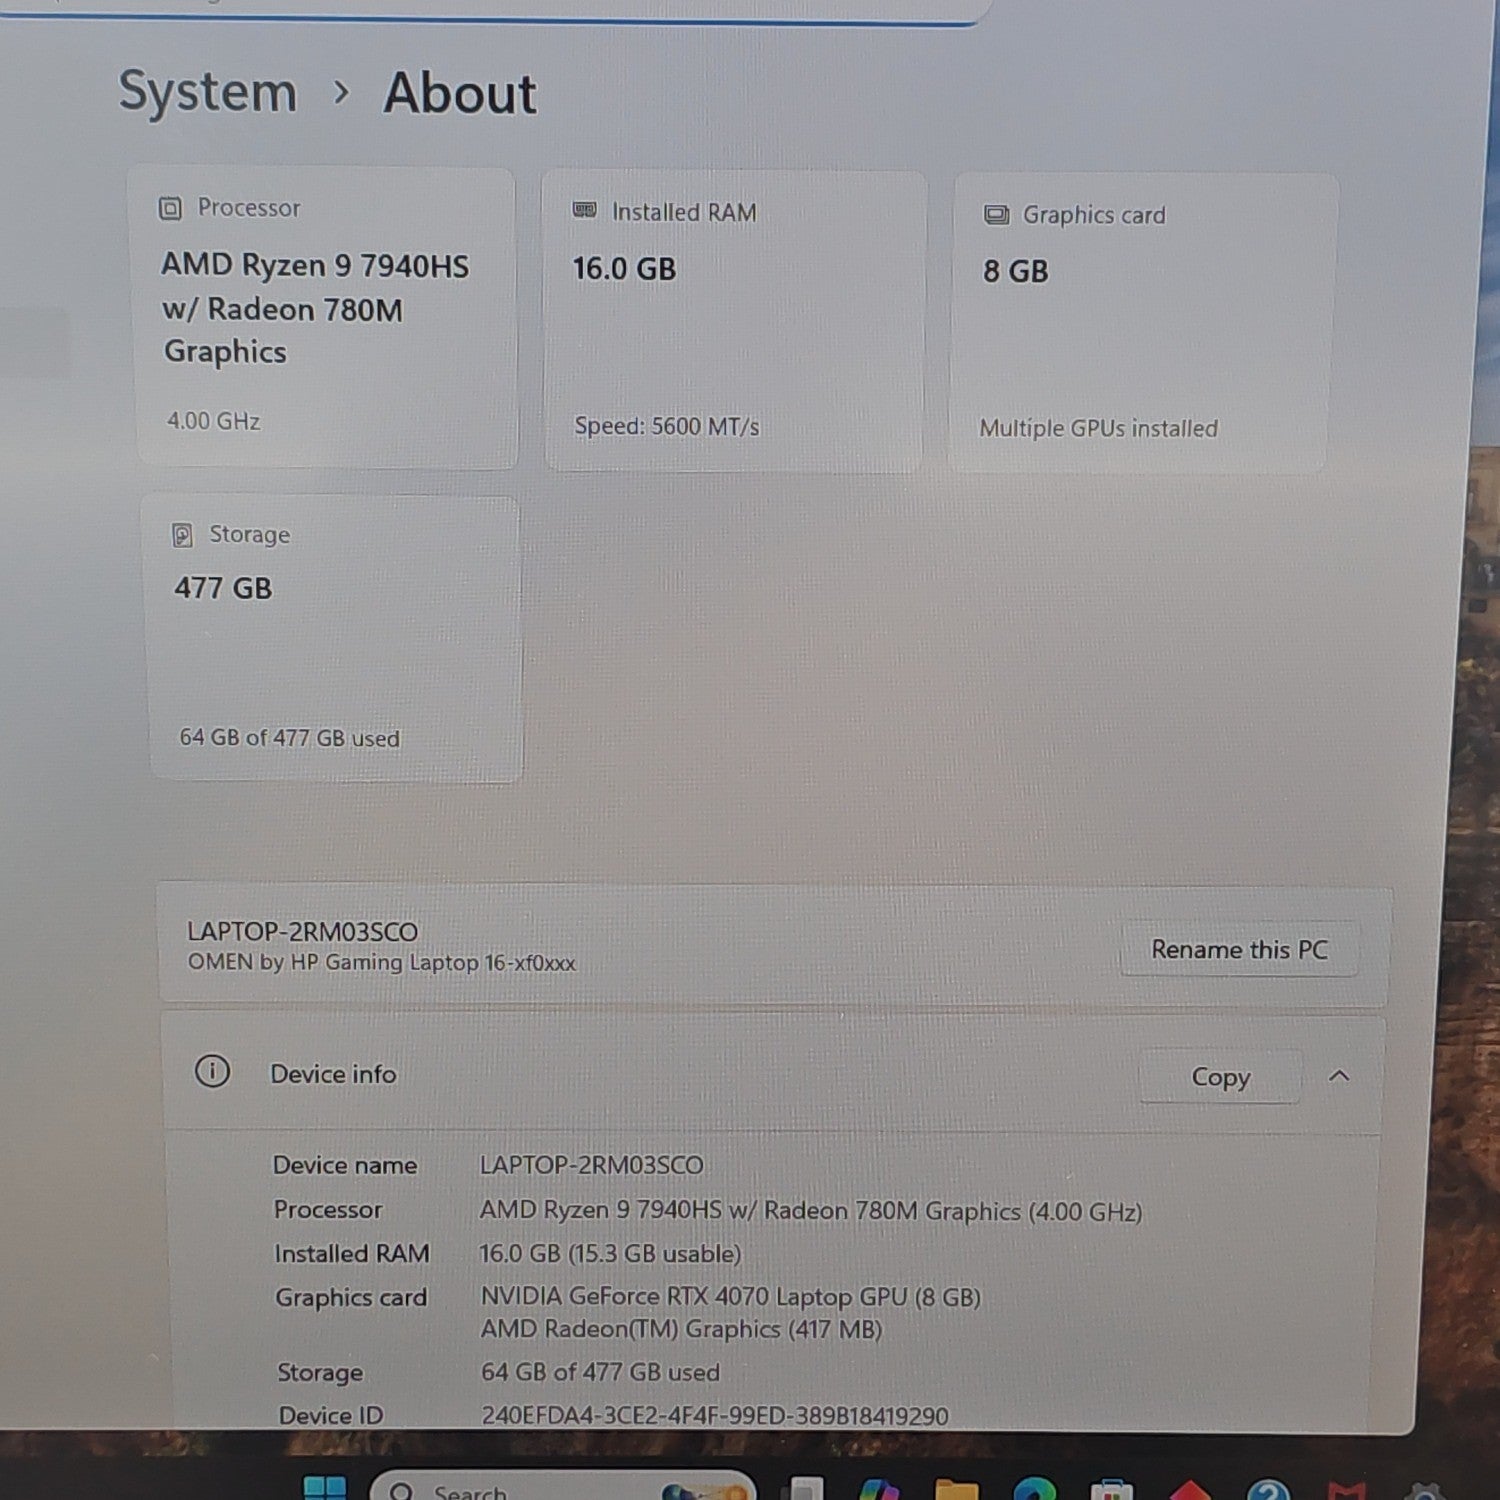
Task: Click "64 GB of 477 GB used" in Storage card
Action: click(290, 738)
